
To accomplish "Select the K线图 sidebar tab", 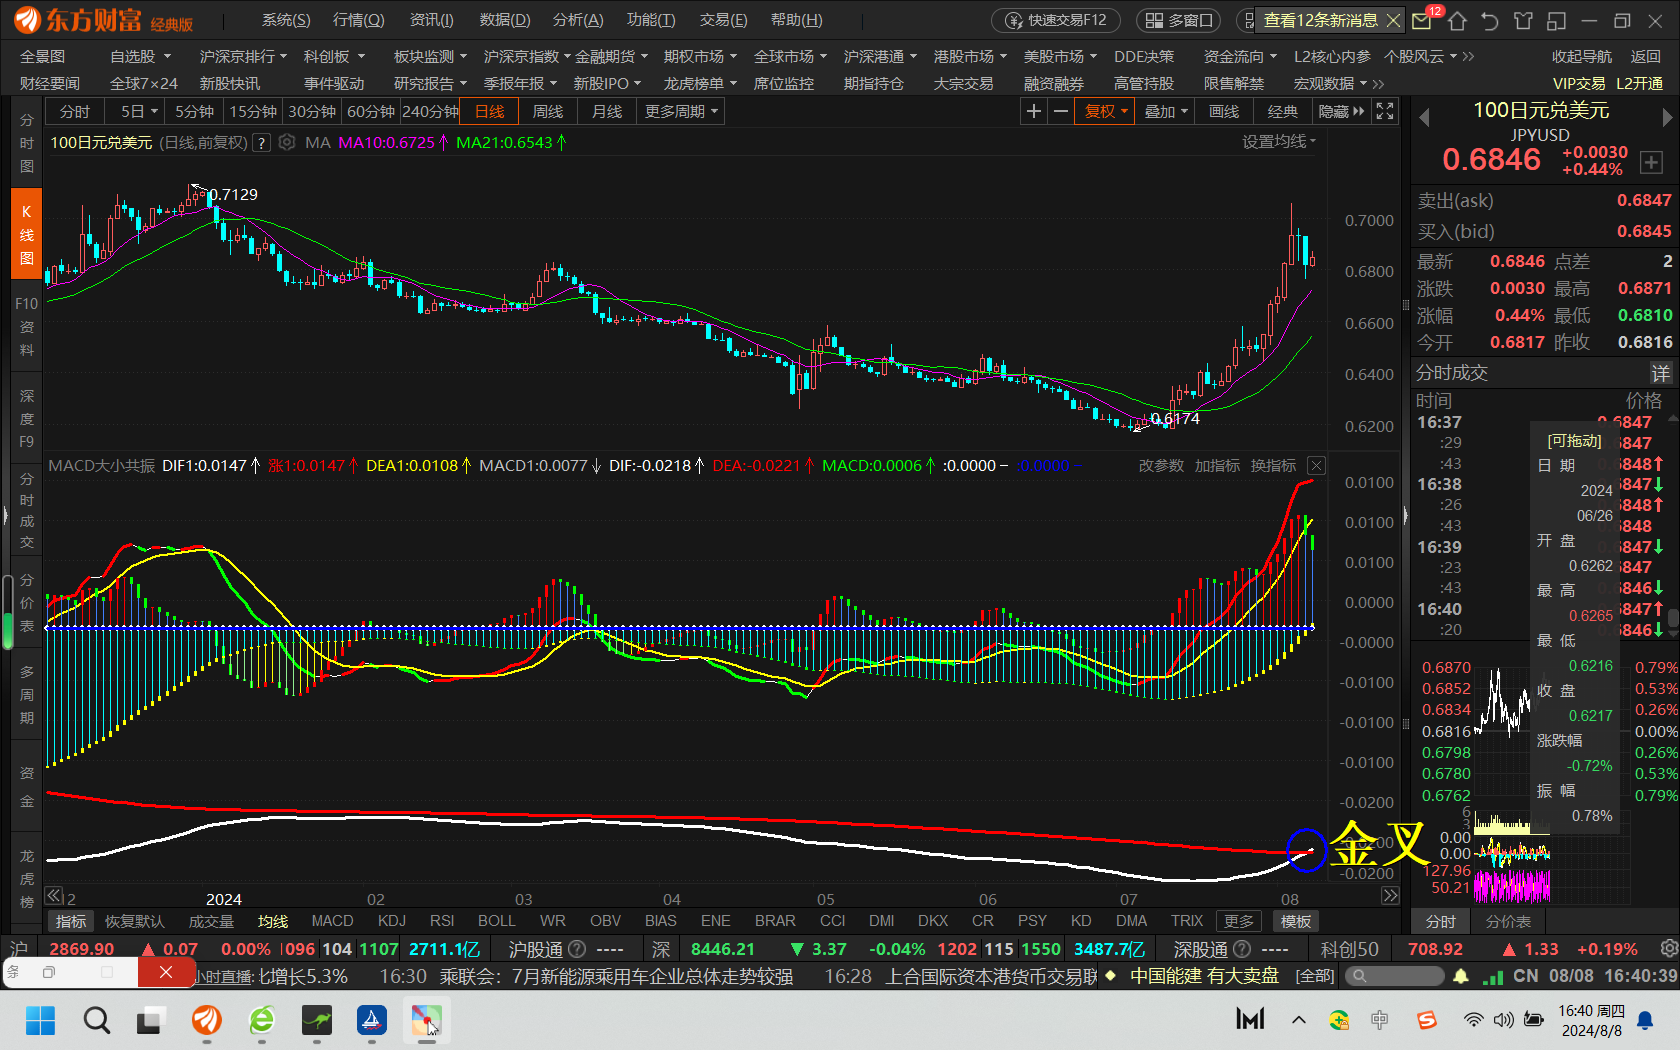I will tap(27, 234).
